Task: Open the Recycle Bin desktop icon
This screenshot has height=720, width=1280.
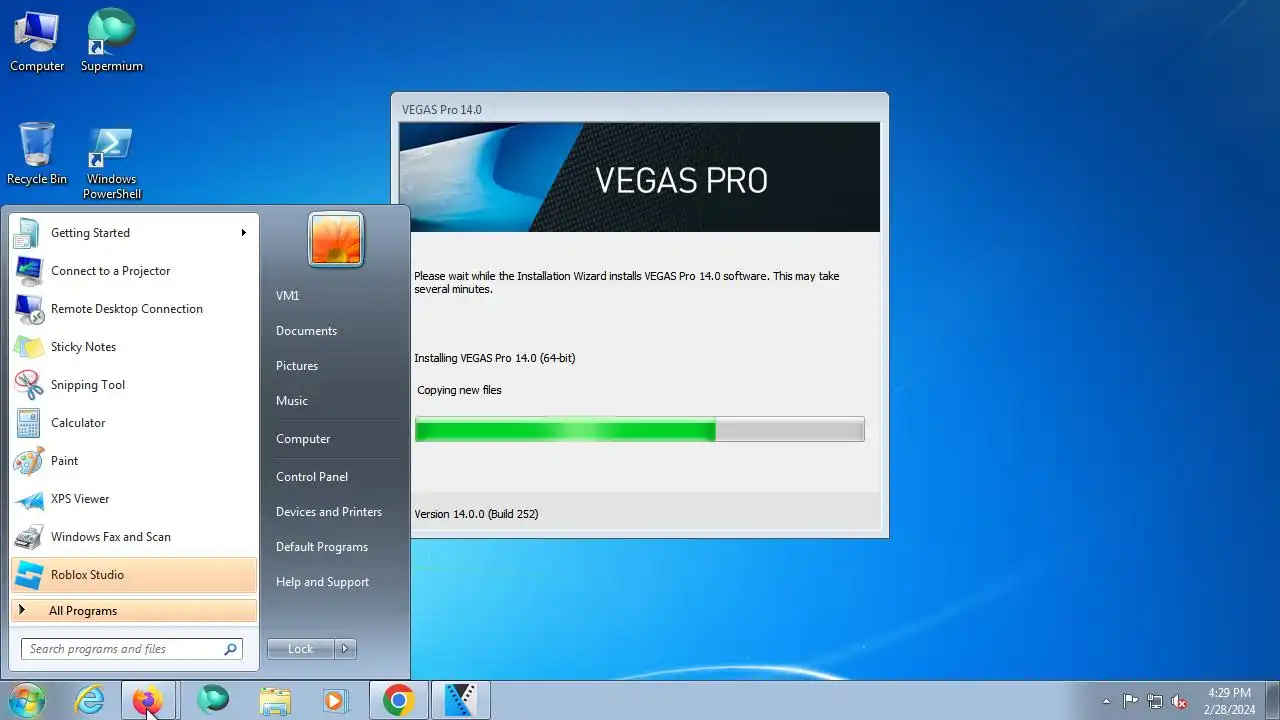Action: point(37,154)
